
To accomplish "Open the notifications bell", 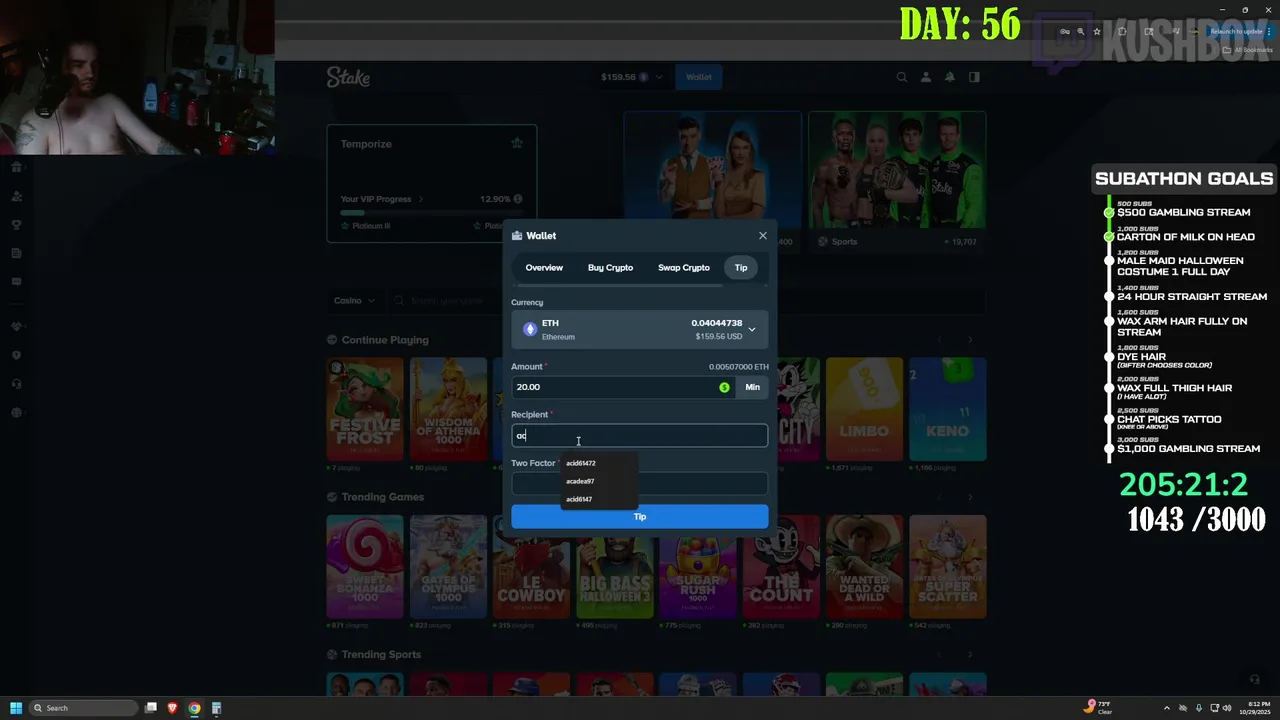I will pyautogui.click(x=950, y=77).
